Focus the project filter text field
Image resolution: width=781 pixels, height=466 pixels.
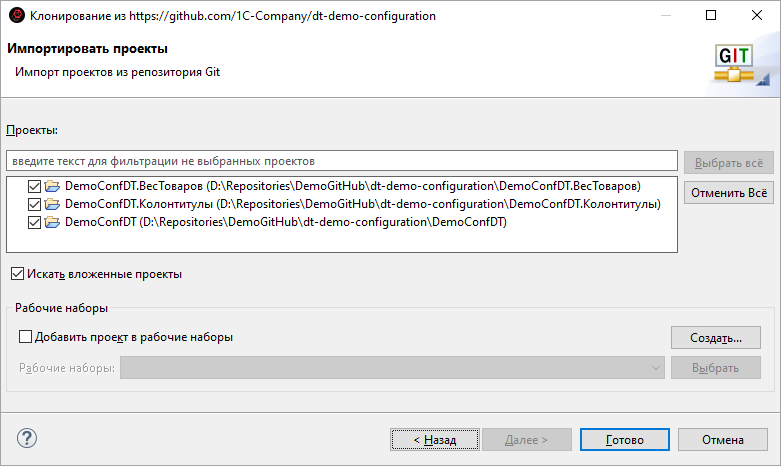coord(340,160)
